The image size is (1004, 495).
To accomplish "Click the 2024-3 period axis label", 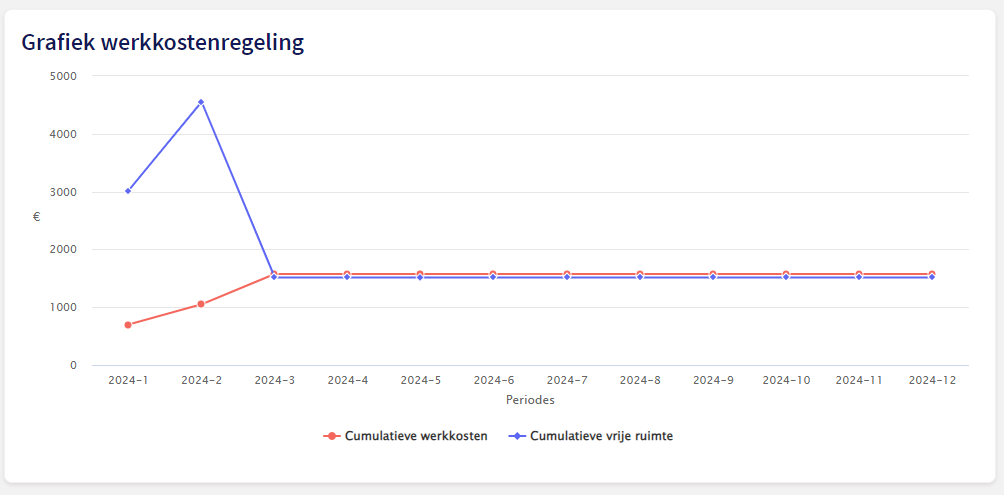I will [275, 381].
